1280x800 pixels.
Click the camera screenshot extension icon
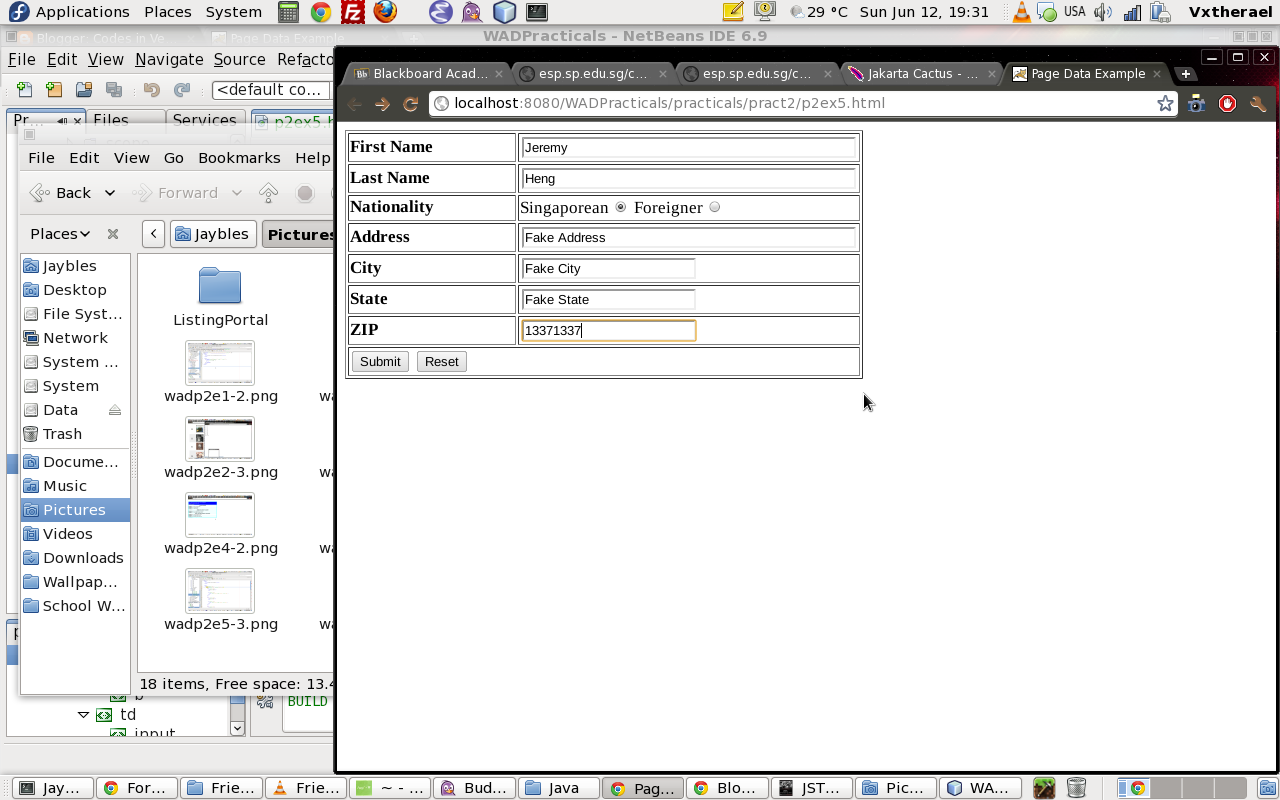[x=1196, y=104]
